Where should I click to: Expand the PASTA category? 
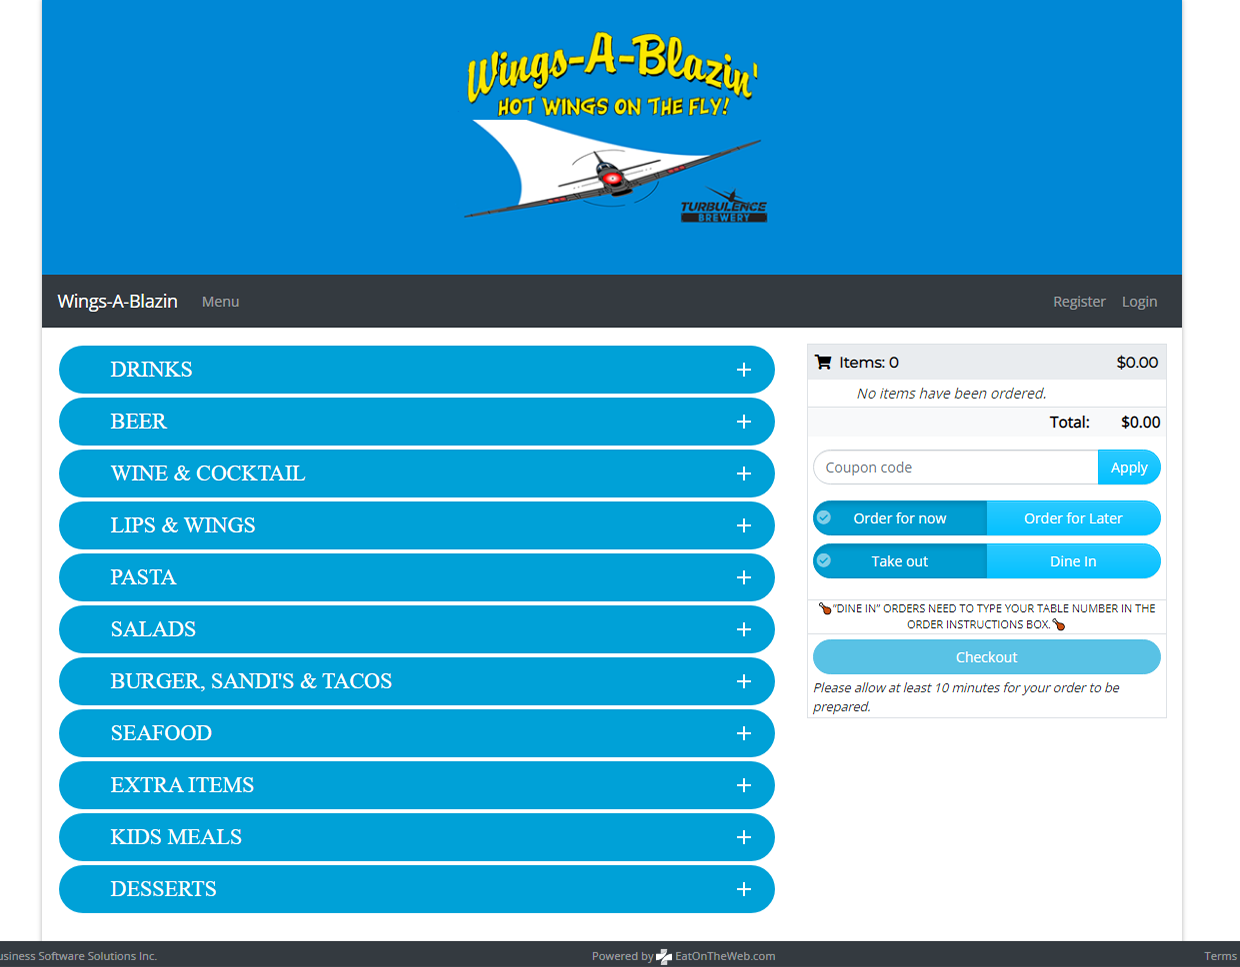[x=417, y=578]
